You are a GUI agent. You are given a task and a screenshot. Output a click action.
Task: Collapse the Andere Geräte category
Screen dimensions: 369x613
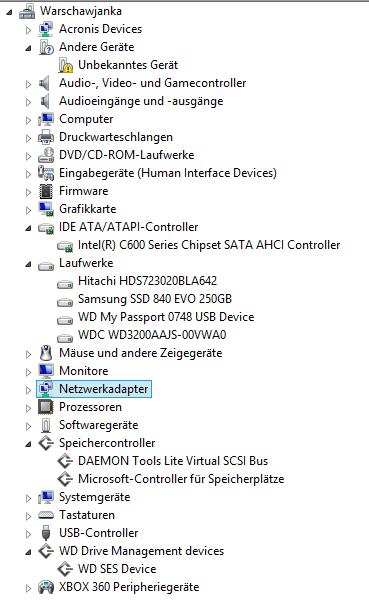tap(28, 48)
